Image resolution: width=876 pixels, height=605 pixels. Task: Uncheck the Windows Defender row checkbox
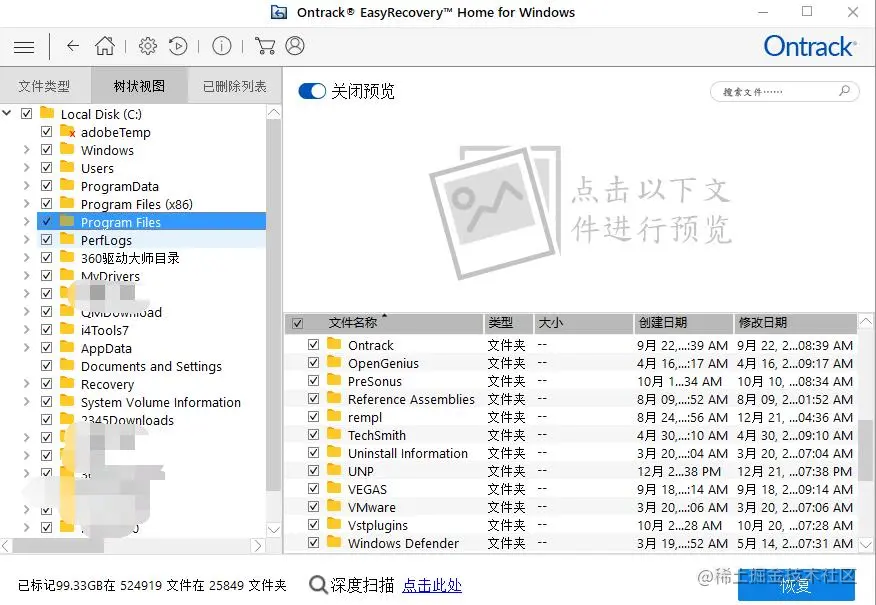(x=313, y=542)
